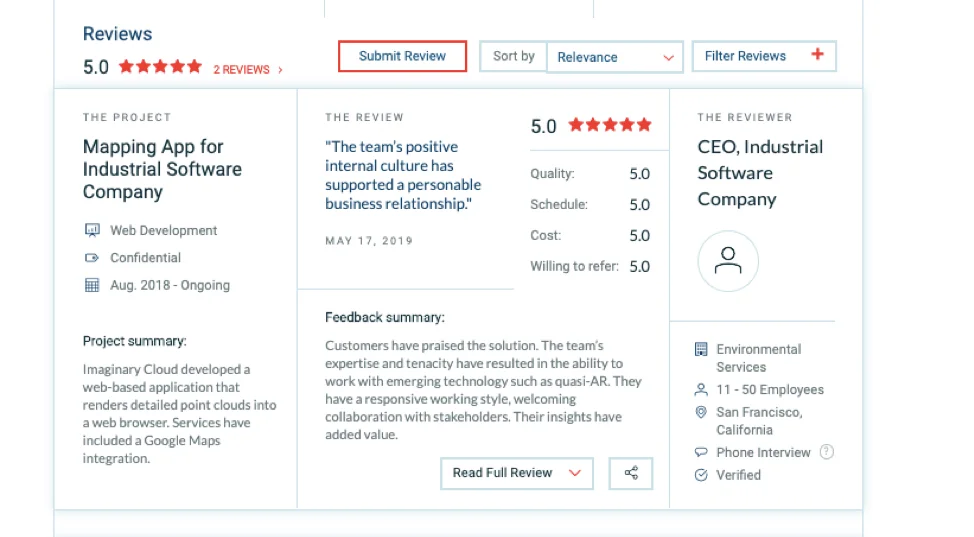Click the Phone Interview help question mark

pos(826,452)
